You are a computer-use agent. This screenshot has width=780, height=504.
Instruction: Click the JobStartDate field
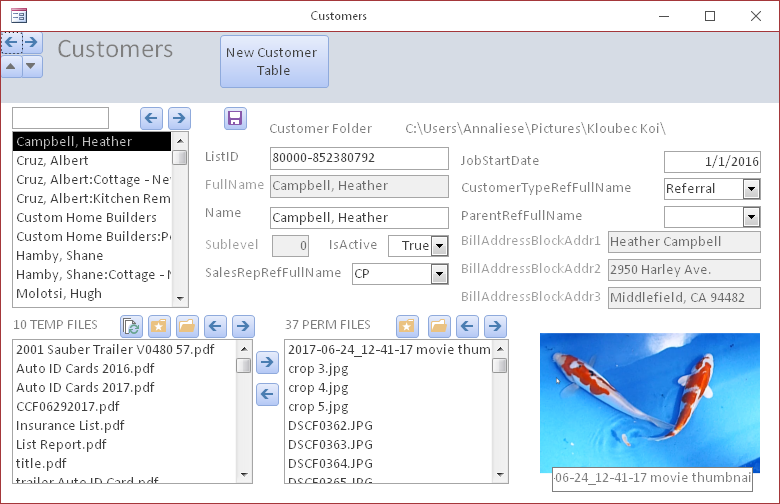coord(712,162)
